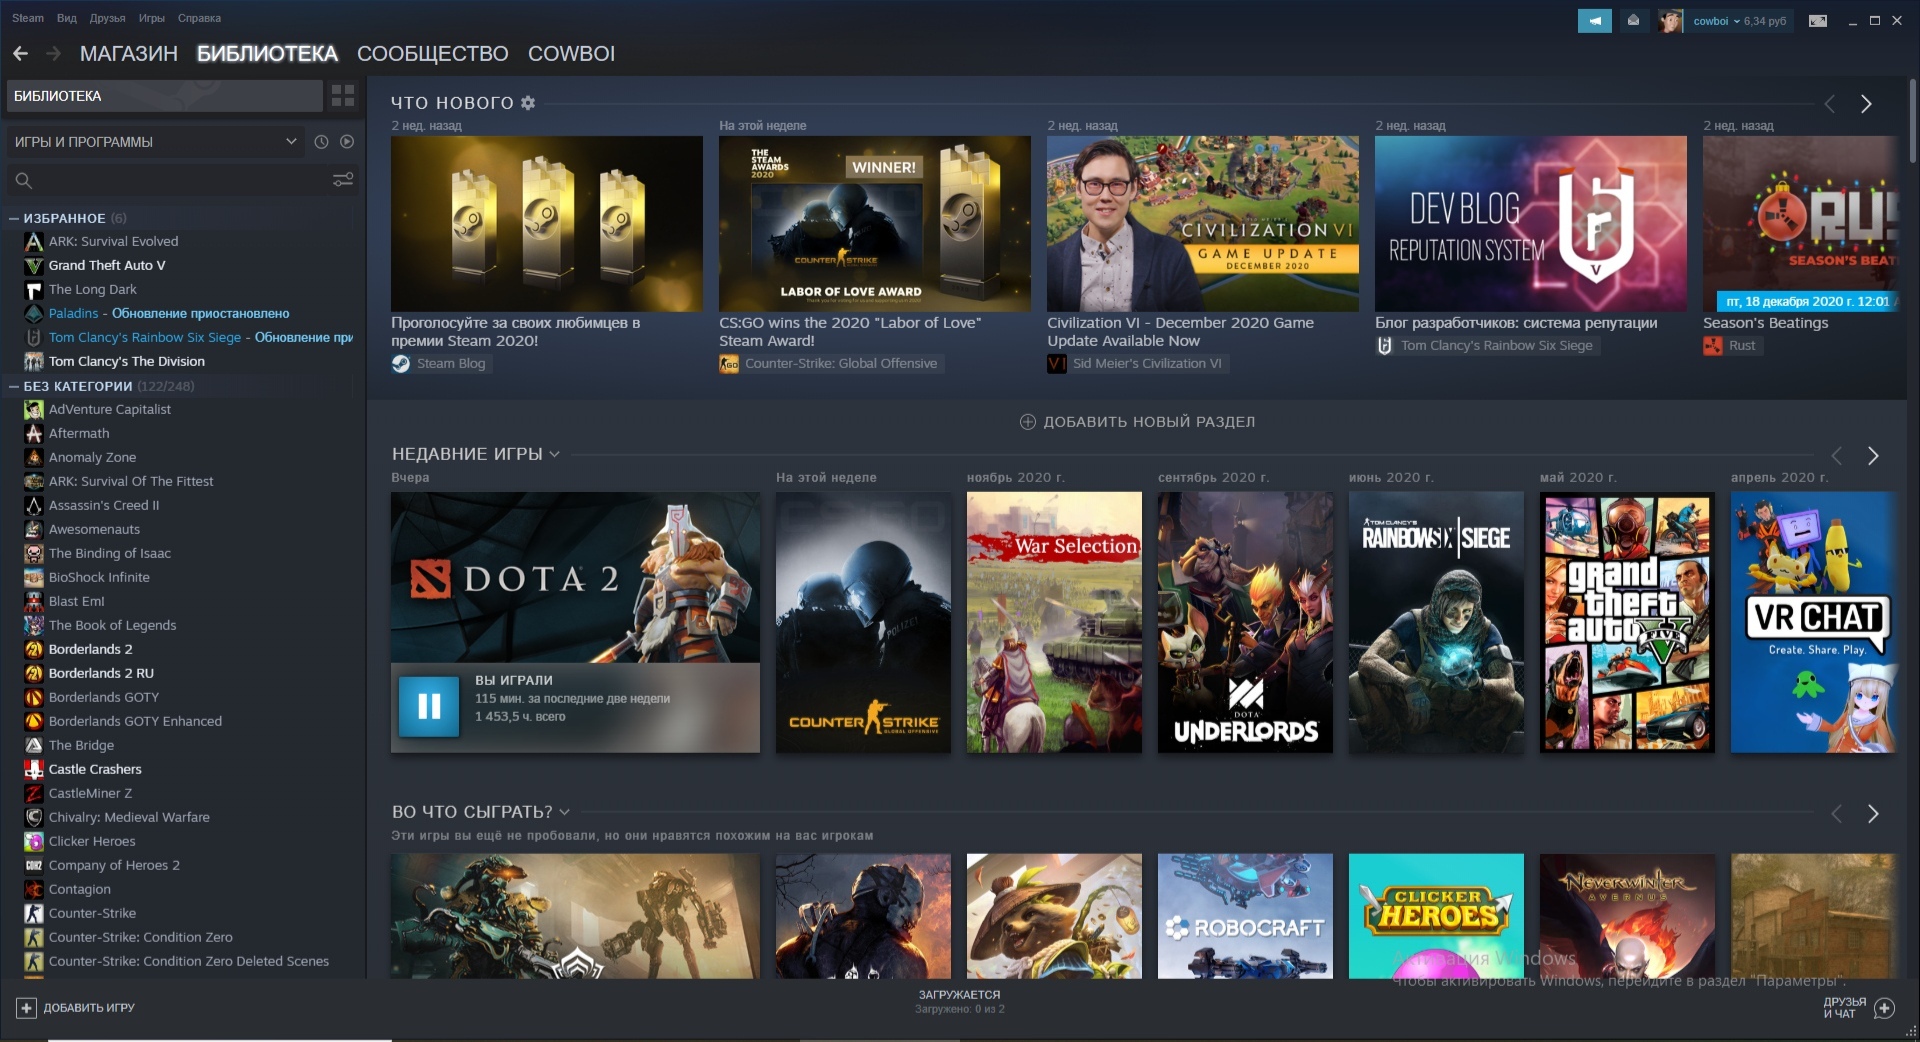This screenshot has height=1042, width=1920.
Task: Show previous What's New items
Action: [x=1829, y=104]
